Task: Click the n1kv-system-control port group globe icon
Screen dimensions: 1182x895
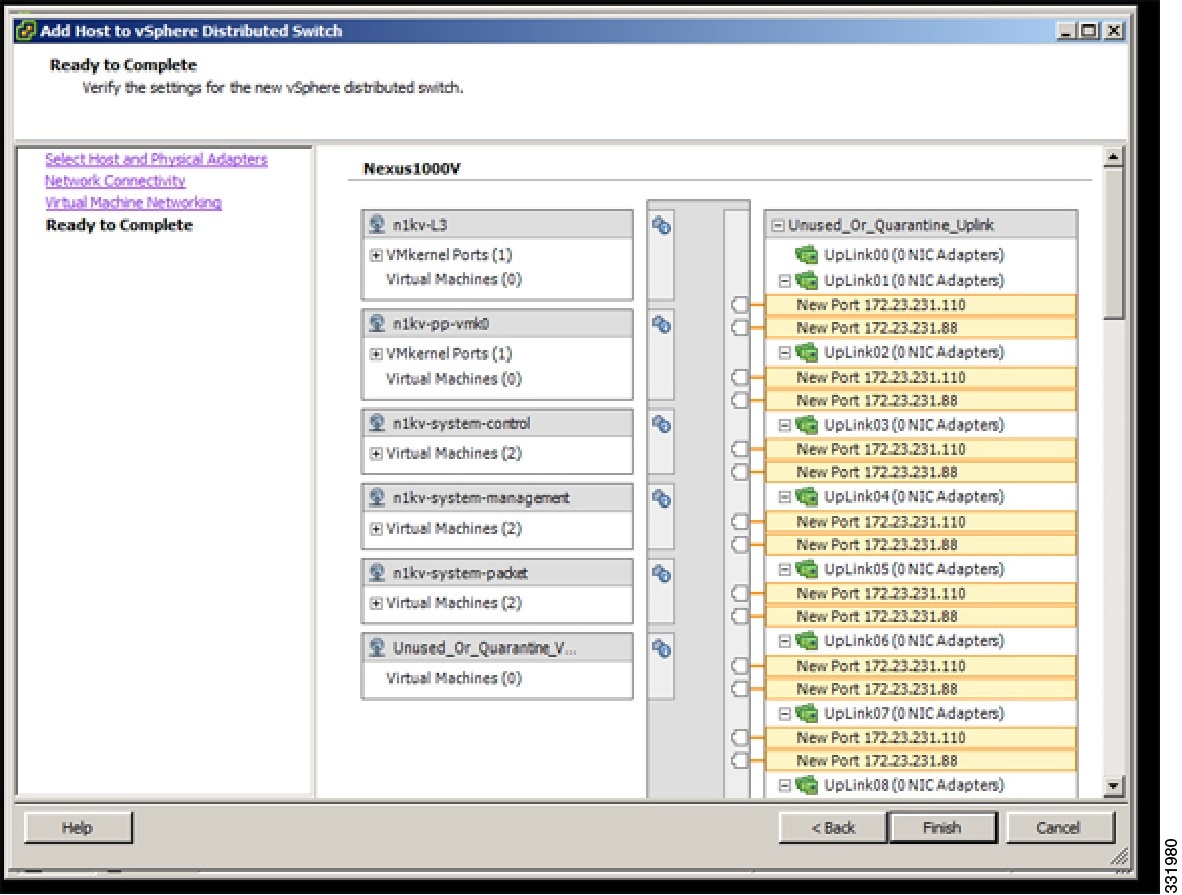Action: 377,423
